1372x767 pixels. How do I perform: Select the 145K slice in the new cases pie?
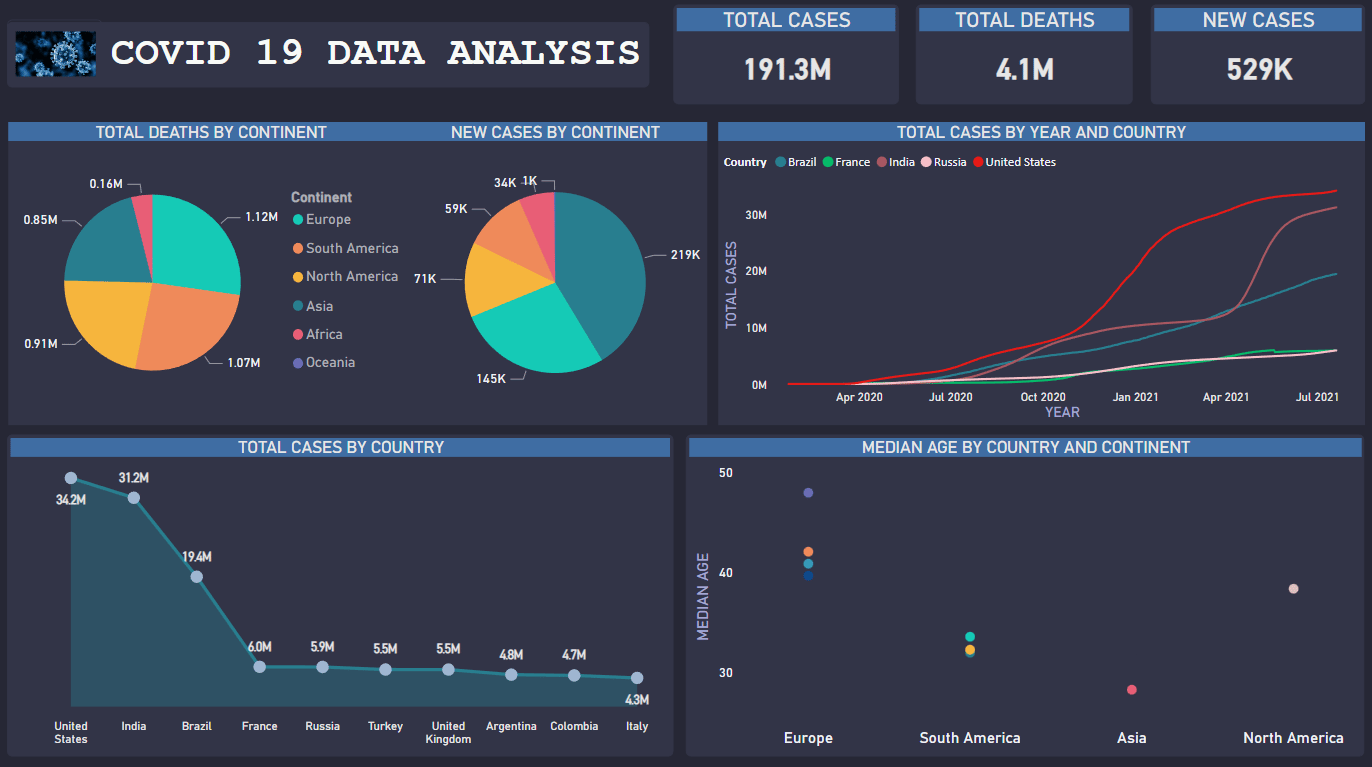pos(532,335)
